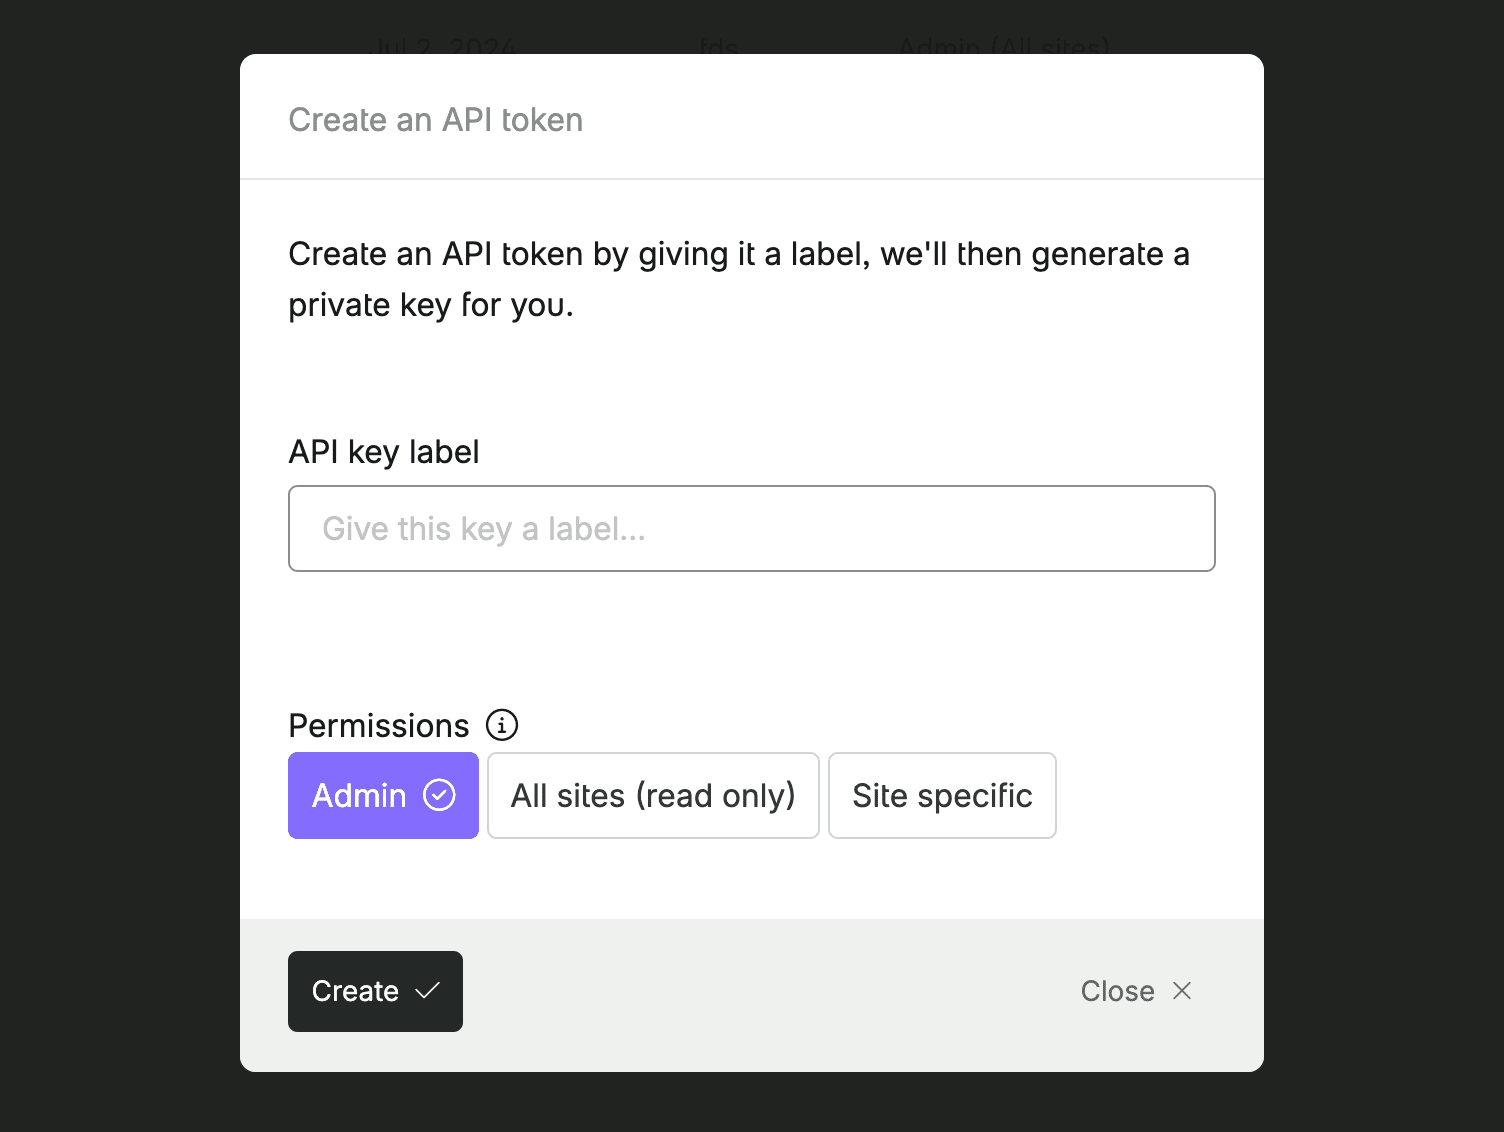Enable the "Site specific" permission
The image size is (1504, 1132).
941,795
